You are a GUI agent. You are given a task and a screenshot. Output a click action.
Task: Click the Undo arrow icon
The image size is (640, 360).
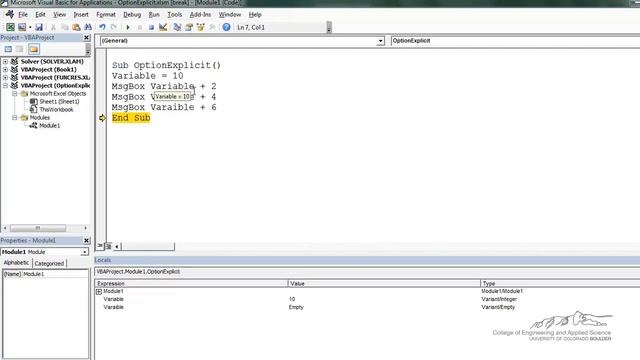pos(102,27)
